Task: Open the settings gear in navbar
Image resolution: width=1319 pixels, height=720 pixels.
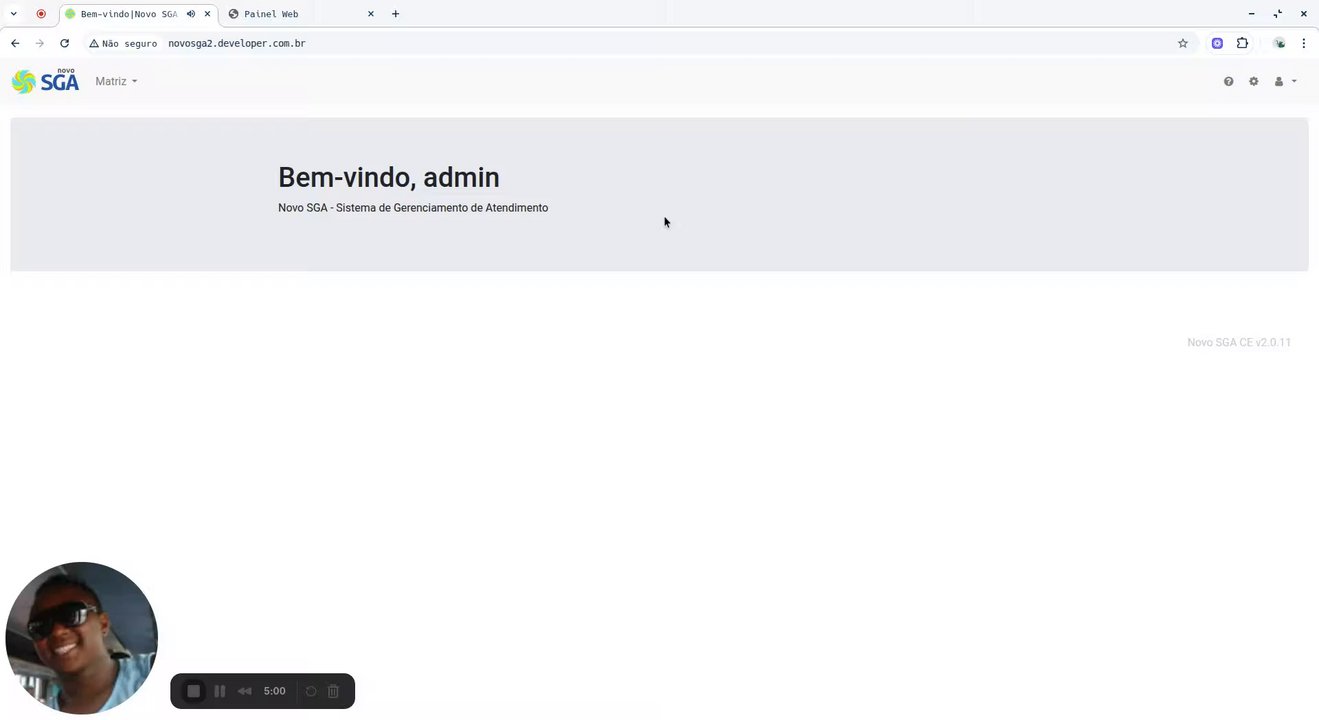Action: tap(1253, 82)
